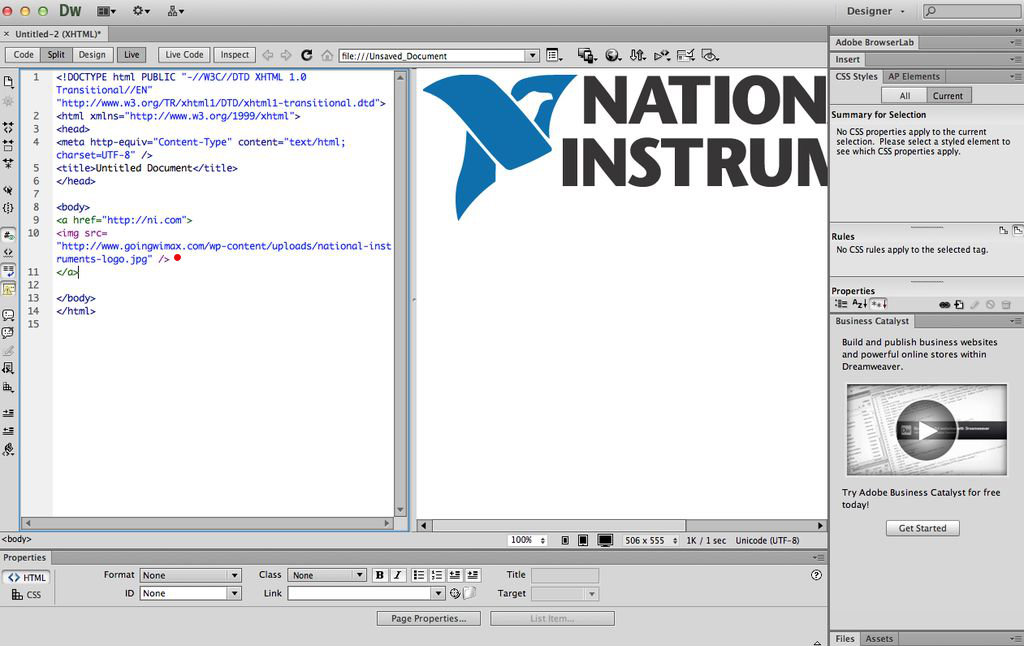The width and height of the screenshot is (1024, 646).
Task: Open the Extend Dreamweaver gear menu
Action: click(141, 11)
